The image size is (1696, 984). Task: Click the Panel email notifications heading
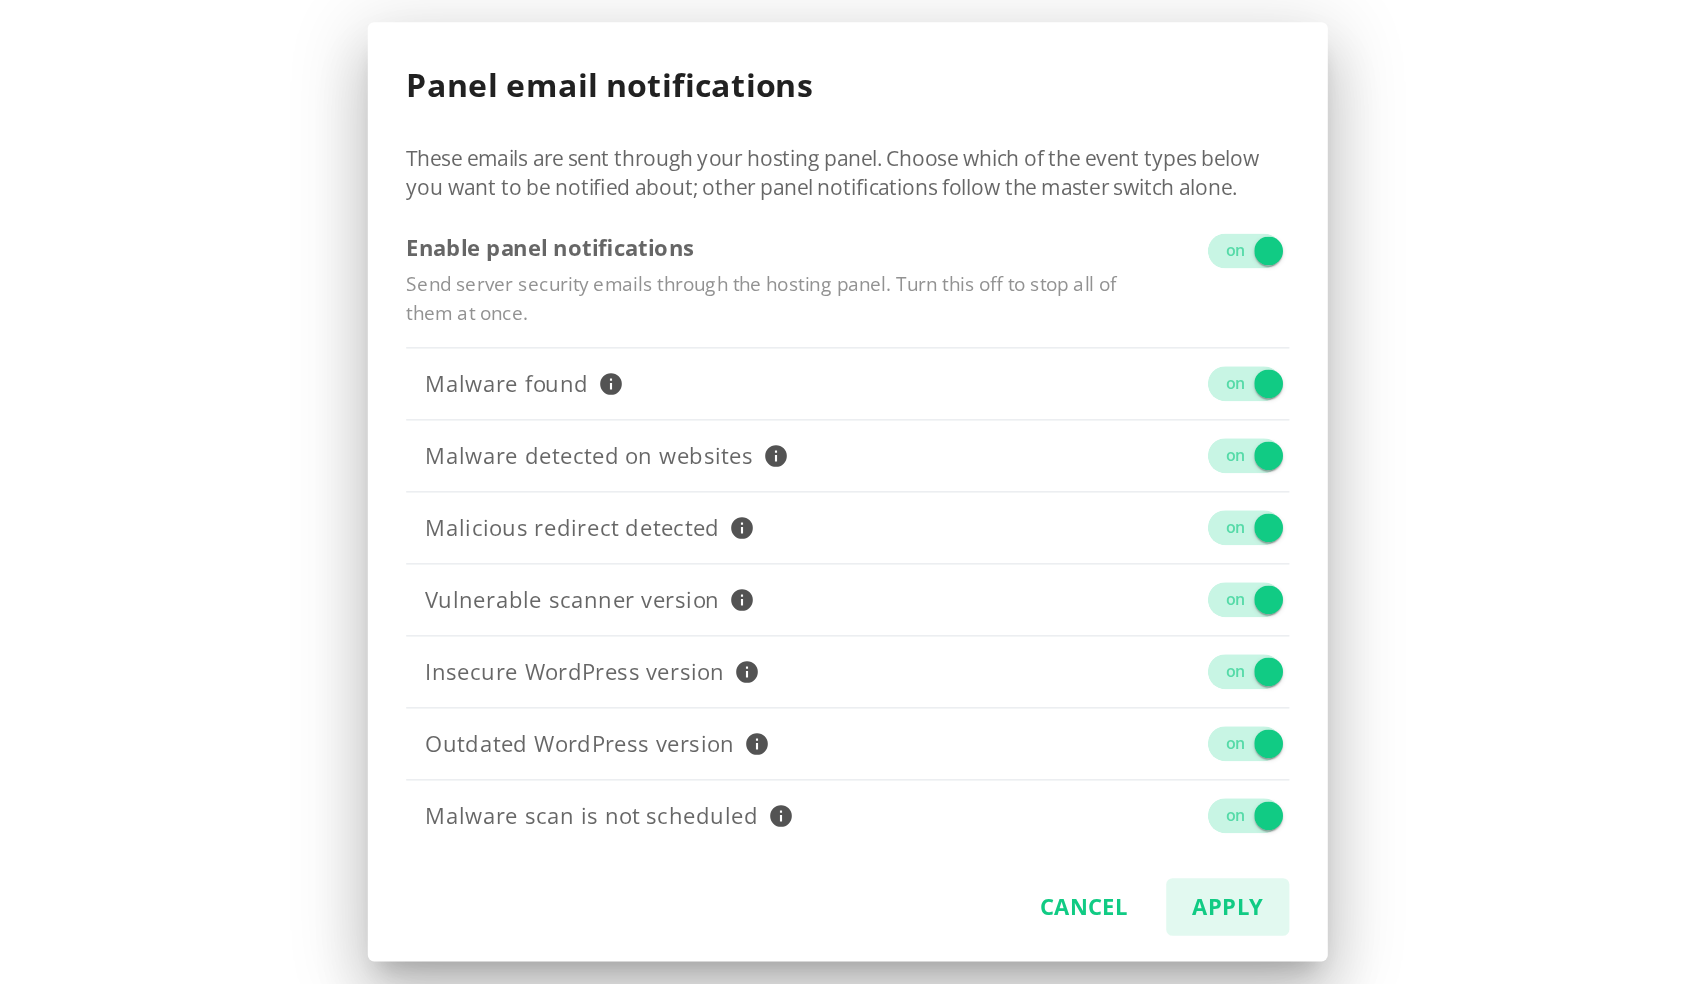click(609, 86)
